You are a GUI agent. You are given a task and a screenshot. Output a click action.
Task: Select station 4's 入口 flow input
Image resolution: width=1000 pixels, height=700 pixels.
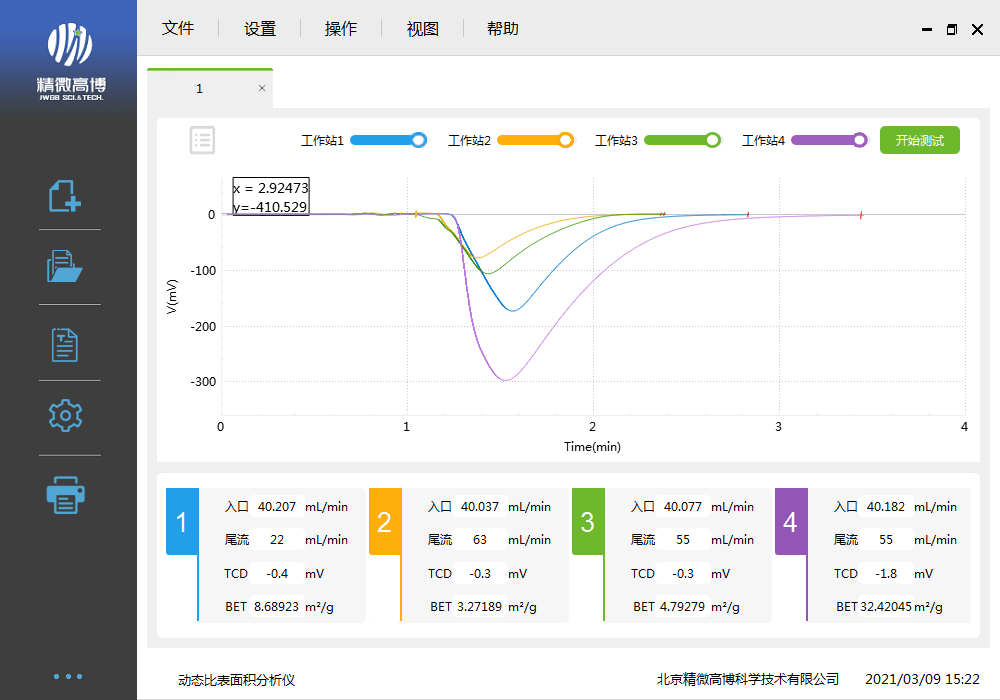pos(884,506)
